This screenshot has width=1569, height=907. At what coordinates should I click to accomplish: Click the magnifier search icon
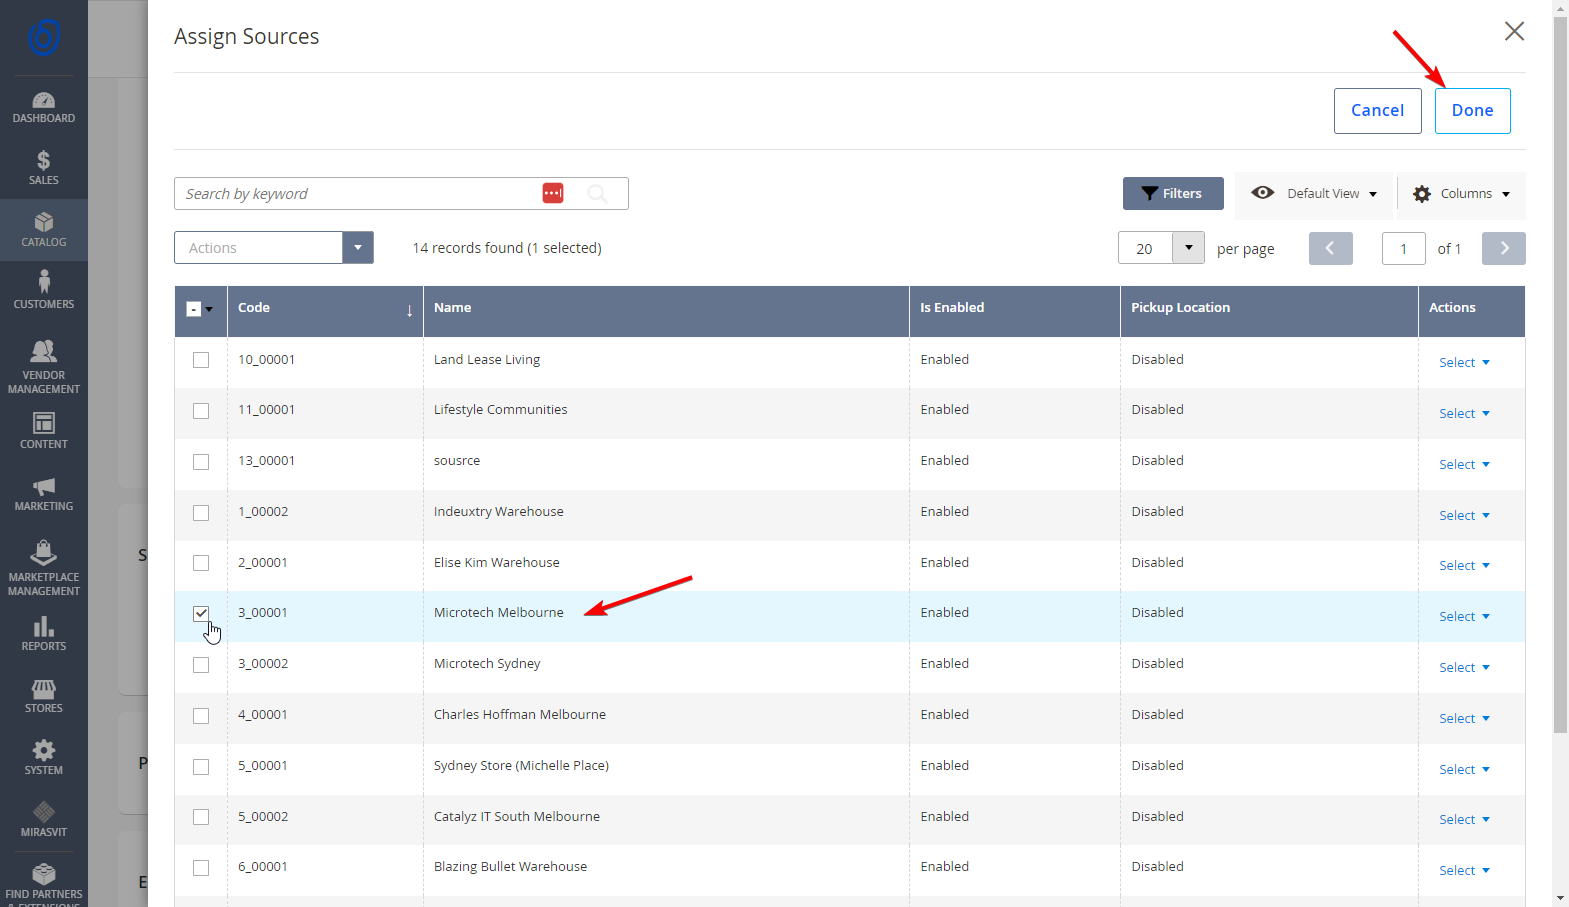[598, 194]
